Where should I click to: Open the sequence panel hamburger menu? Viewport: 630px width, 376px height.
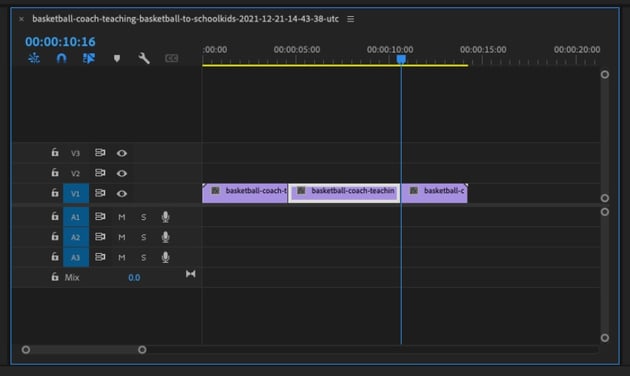pyautogui.click(x=350, y=19)
